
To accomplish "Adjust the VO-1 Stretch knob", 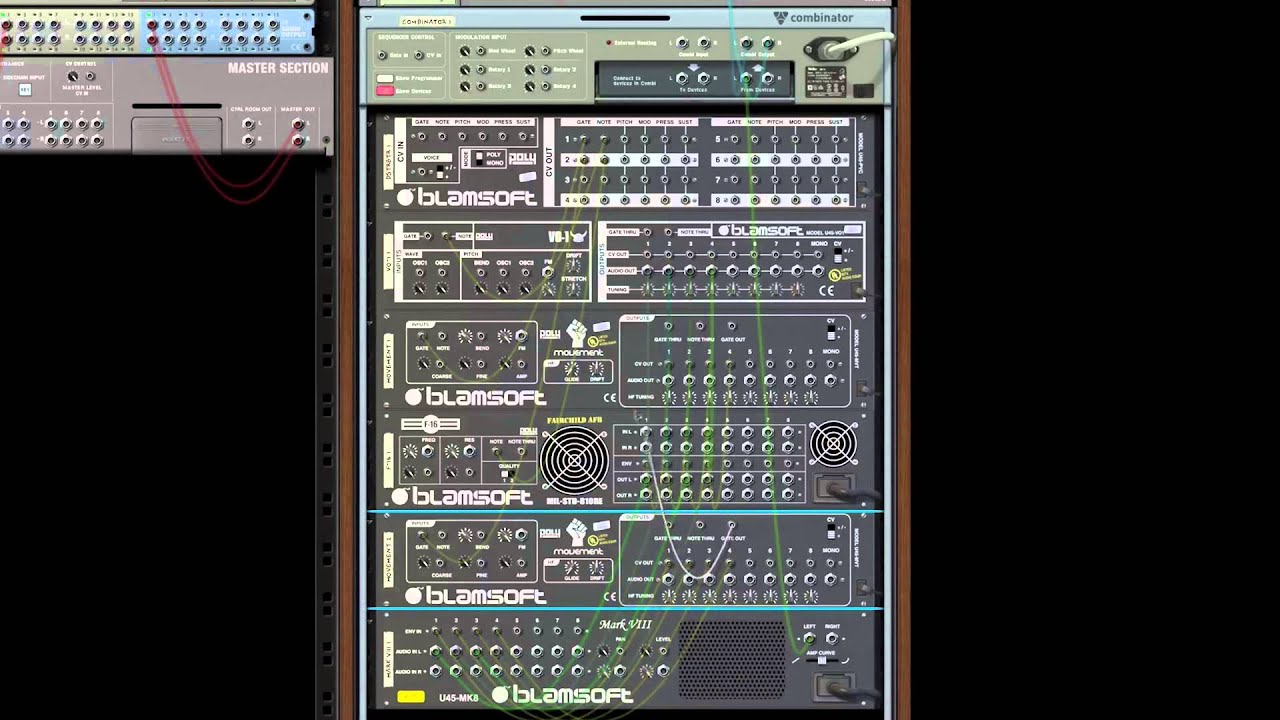I will click(x=573, y=289).
